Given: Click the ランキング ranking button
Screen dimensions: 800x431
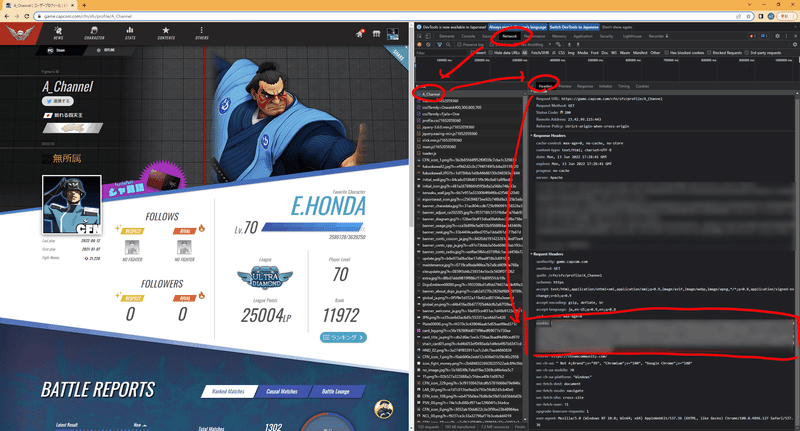Looking at the screenshot, I should 343,337.
